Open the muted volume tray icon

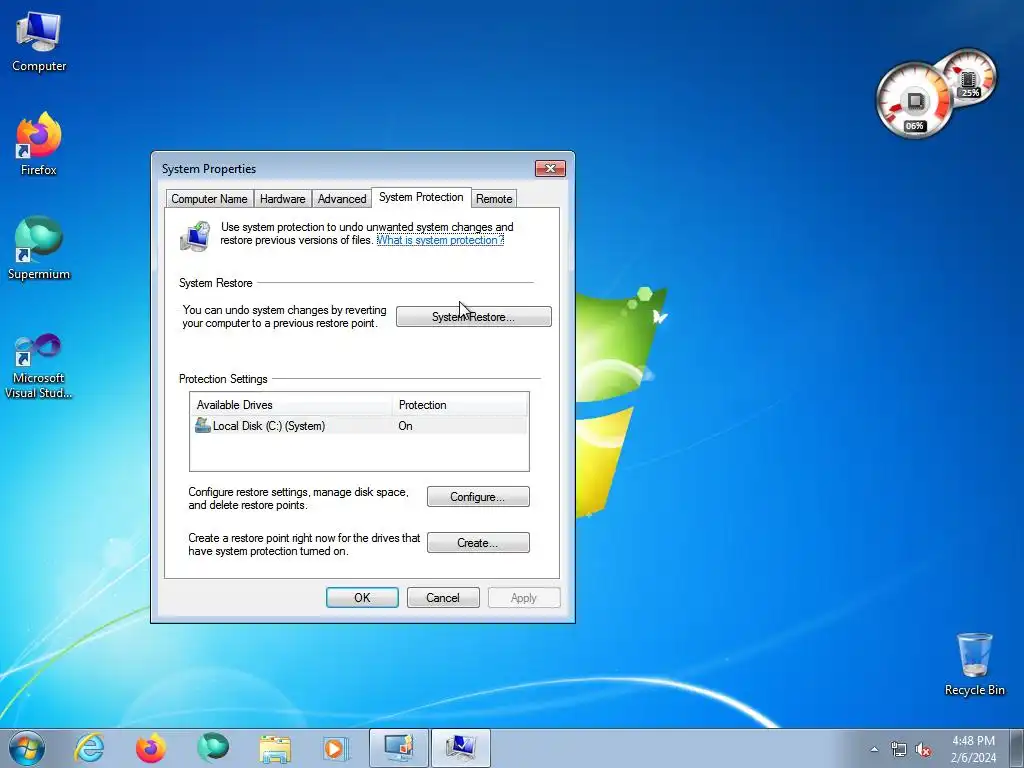click(x=923, y=750)
